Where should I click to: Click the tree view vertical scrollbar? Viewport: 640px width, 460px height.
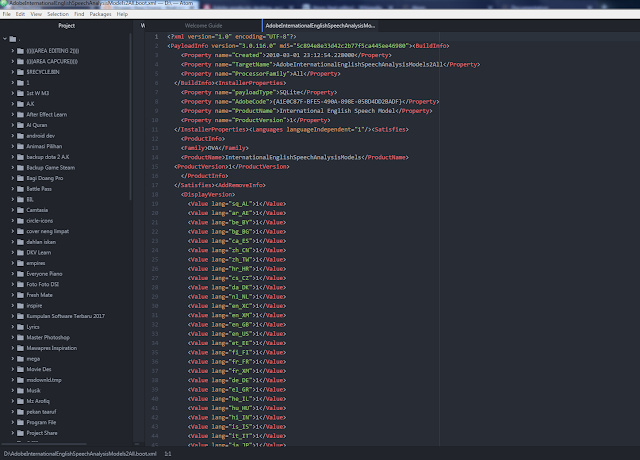pyautogui.click(x=131, y=118)
